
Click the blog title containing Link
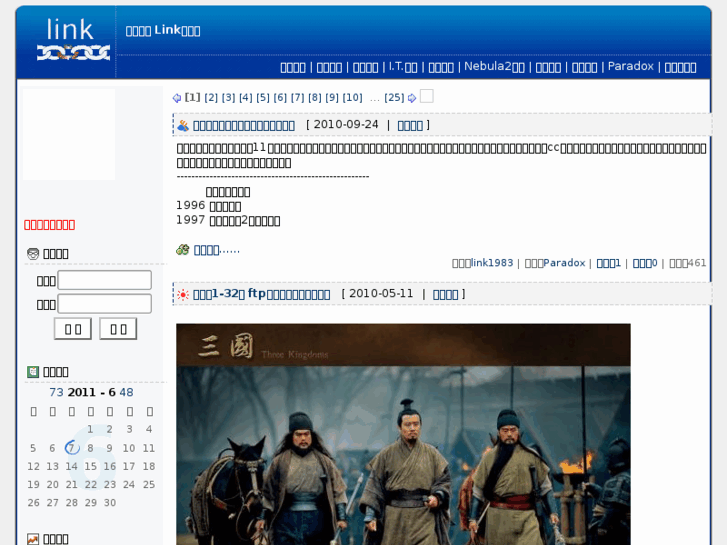point(163,31)
